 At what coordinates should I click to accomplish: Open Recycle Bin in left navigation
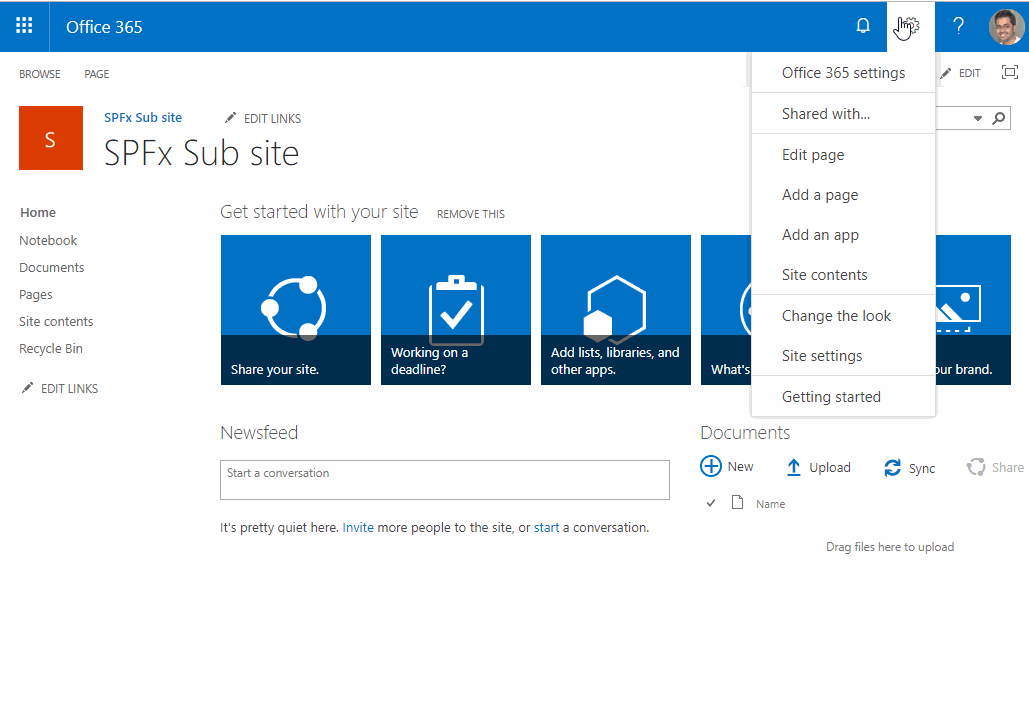(x=51, y=348)
